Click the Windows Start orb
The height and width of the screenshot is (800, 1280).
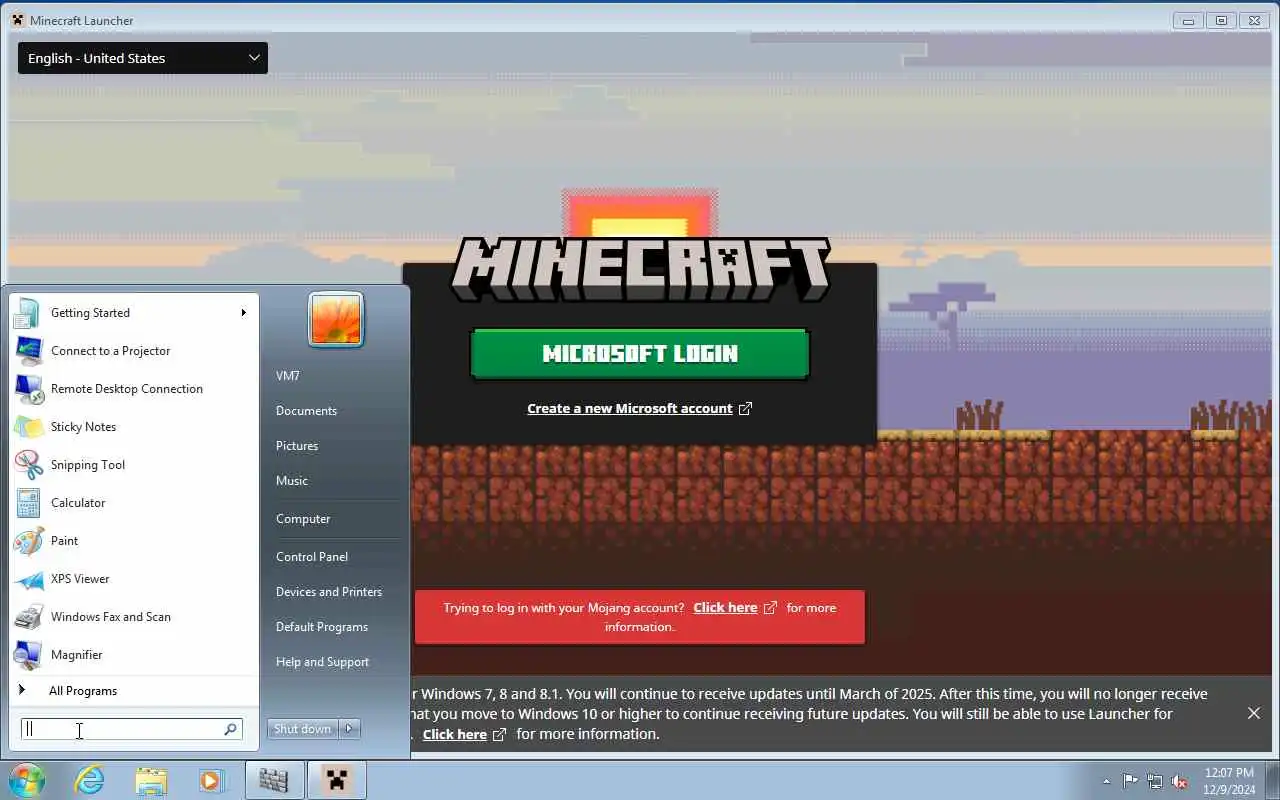pyautogui.click(x=27, y=780)
